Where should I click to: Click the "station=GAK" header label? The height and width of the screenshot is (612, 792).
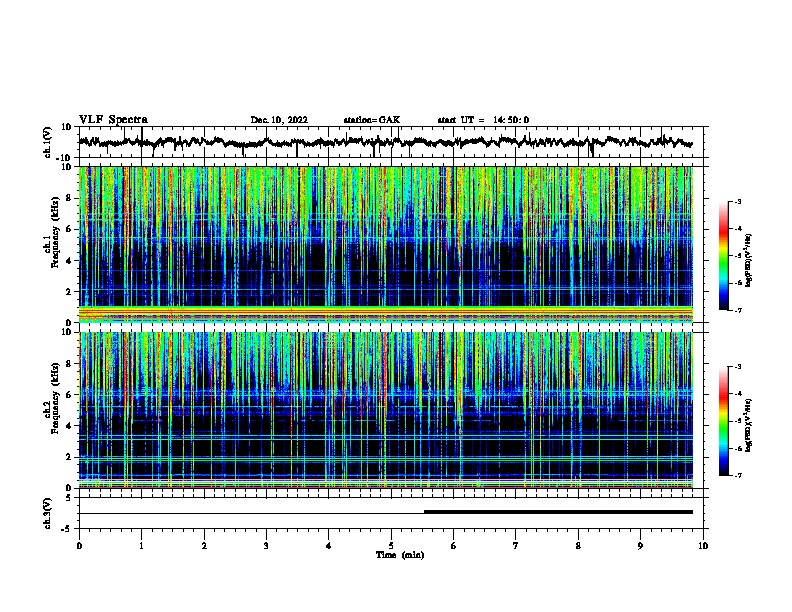[x=372, y=120]
